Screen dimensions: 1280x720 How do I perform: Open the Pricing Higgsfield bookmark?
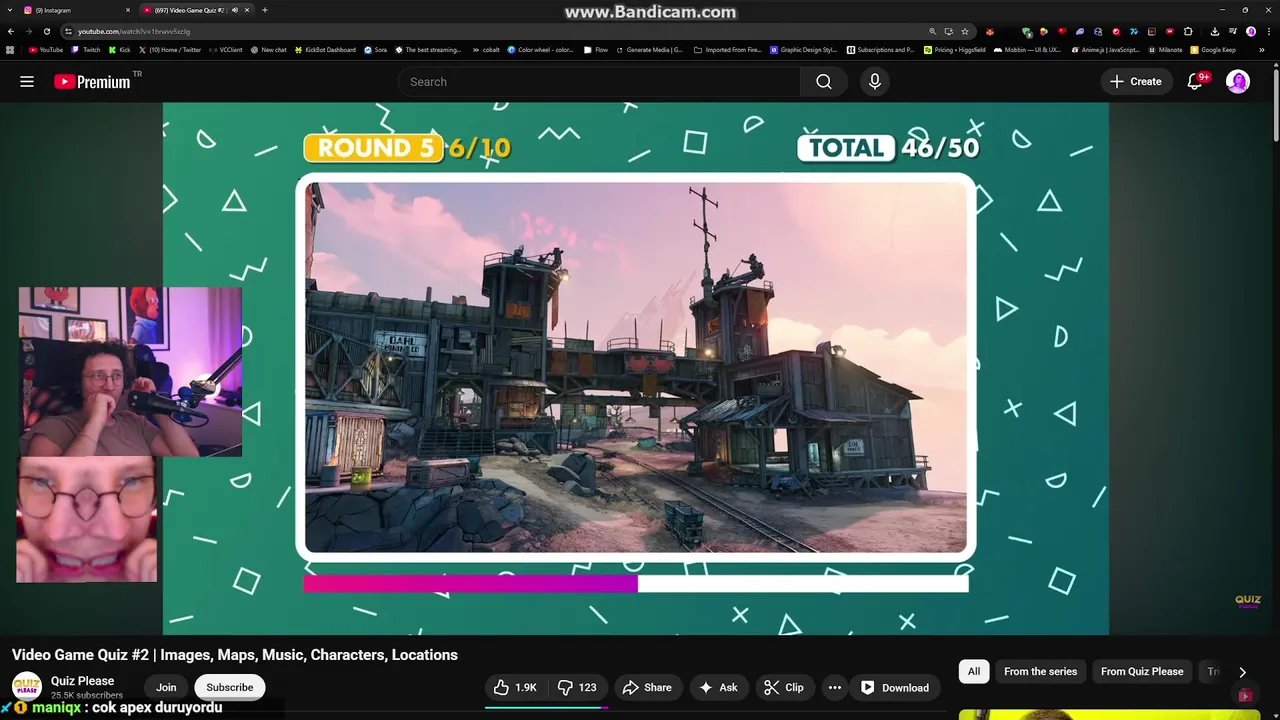pyautogui.click(x=954, y=49)
